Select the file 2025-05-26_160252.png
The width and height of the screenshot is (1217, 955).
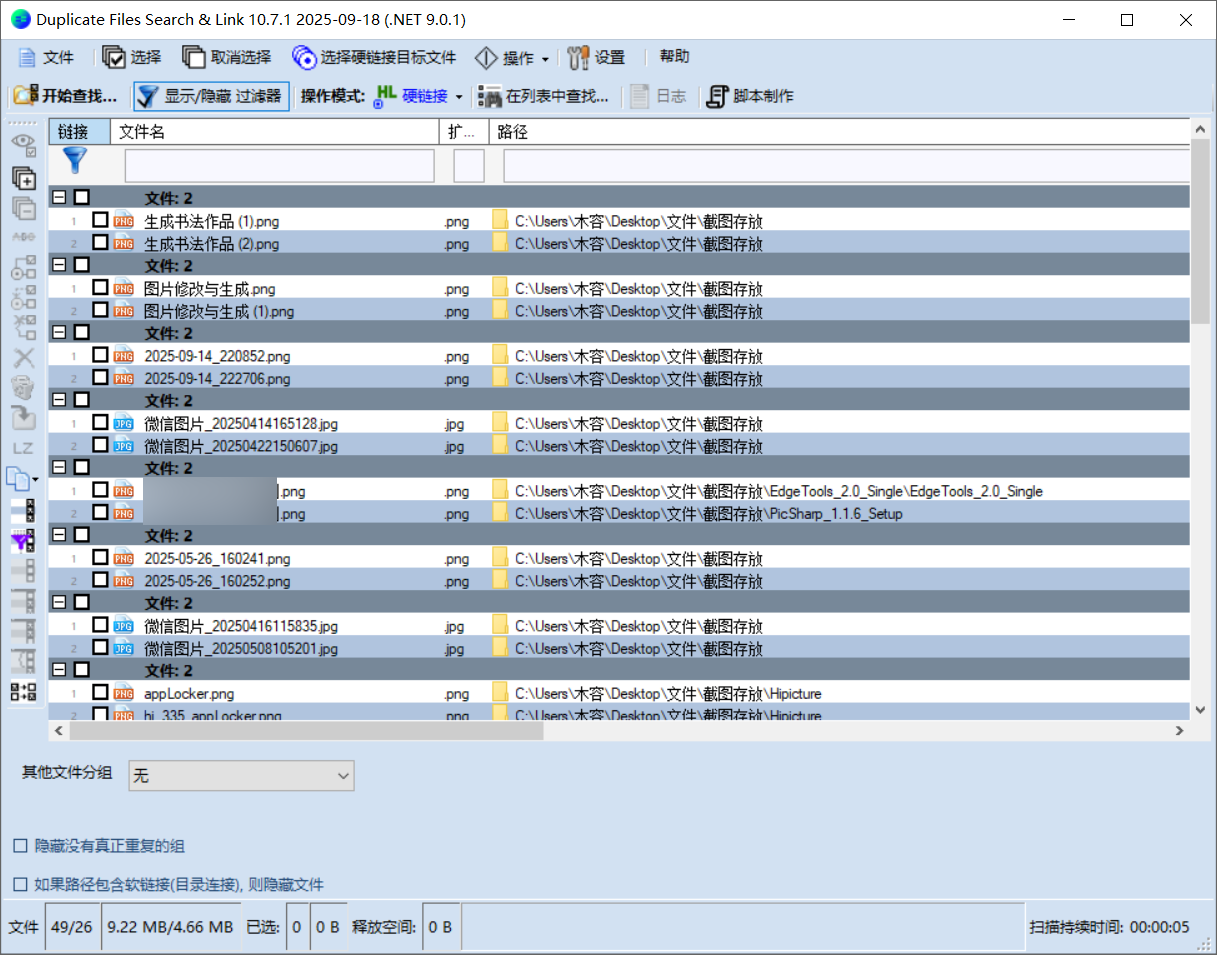(x=217, y=581)
